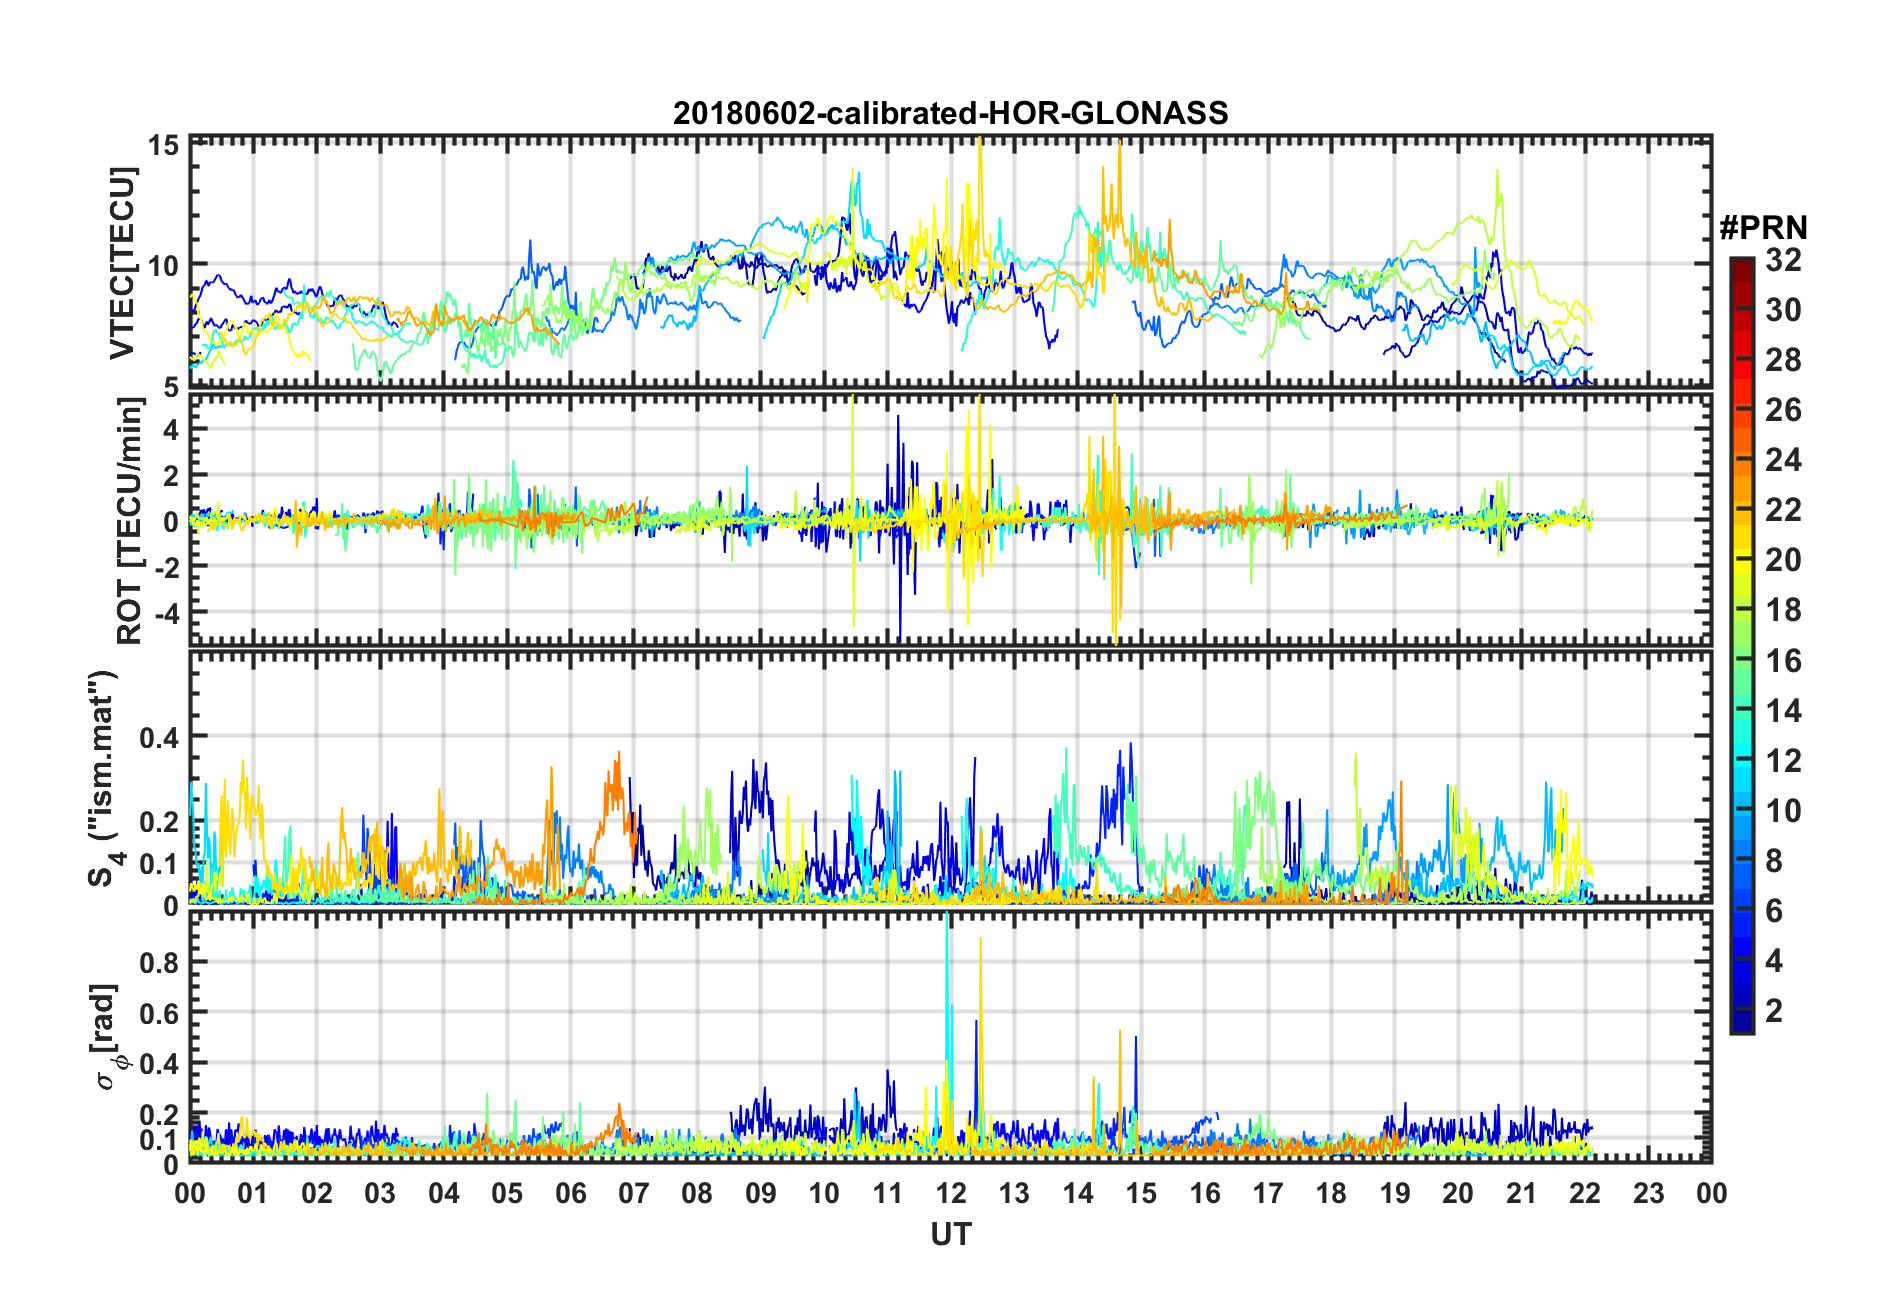Click the "23" hour tick on UT axis
The image size is (1902, 1292).
[1648, 1193]
